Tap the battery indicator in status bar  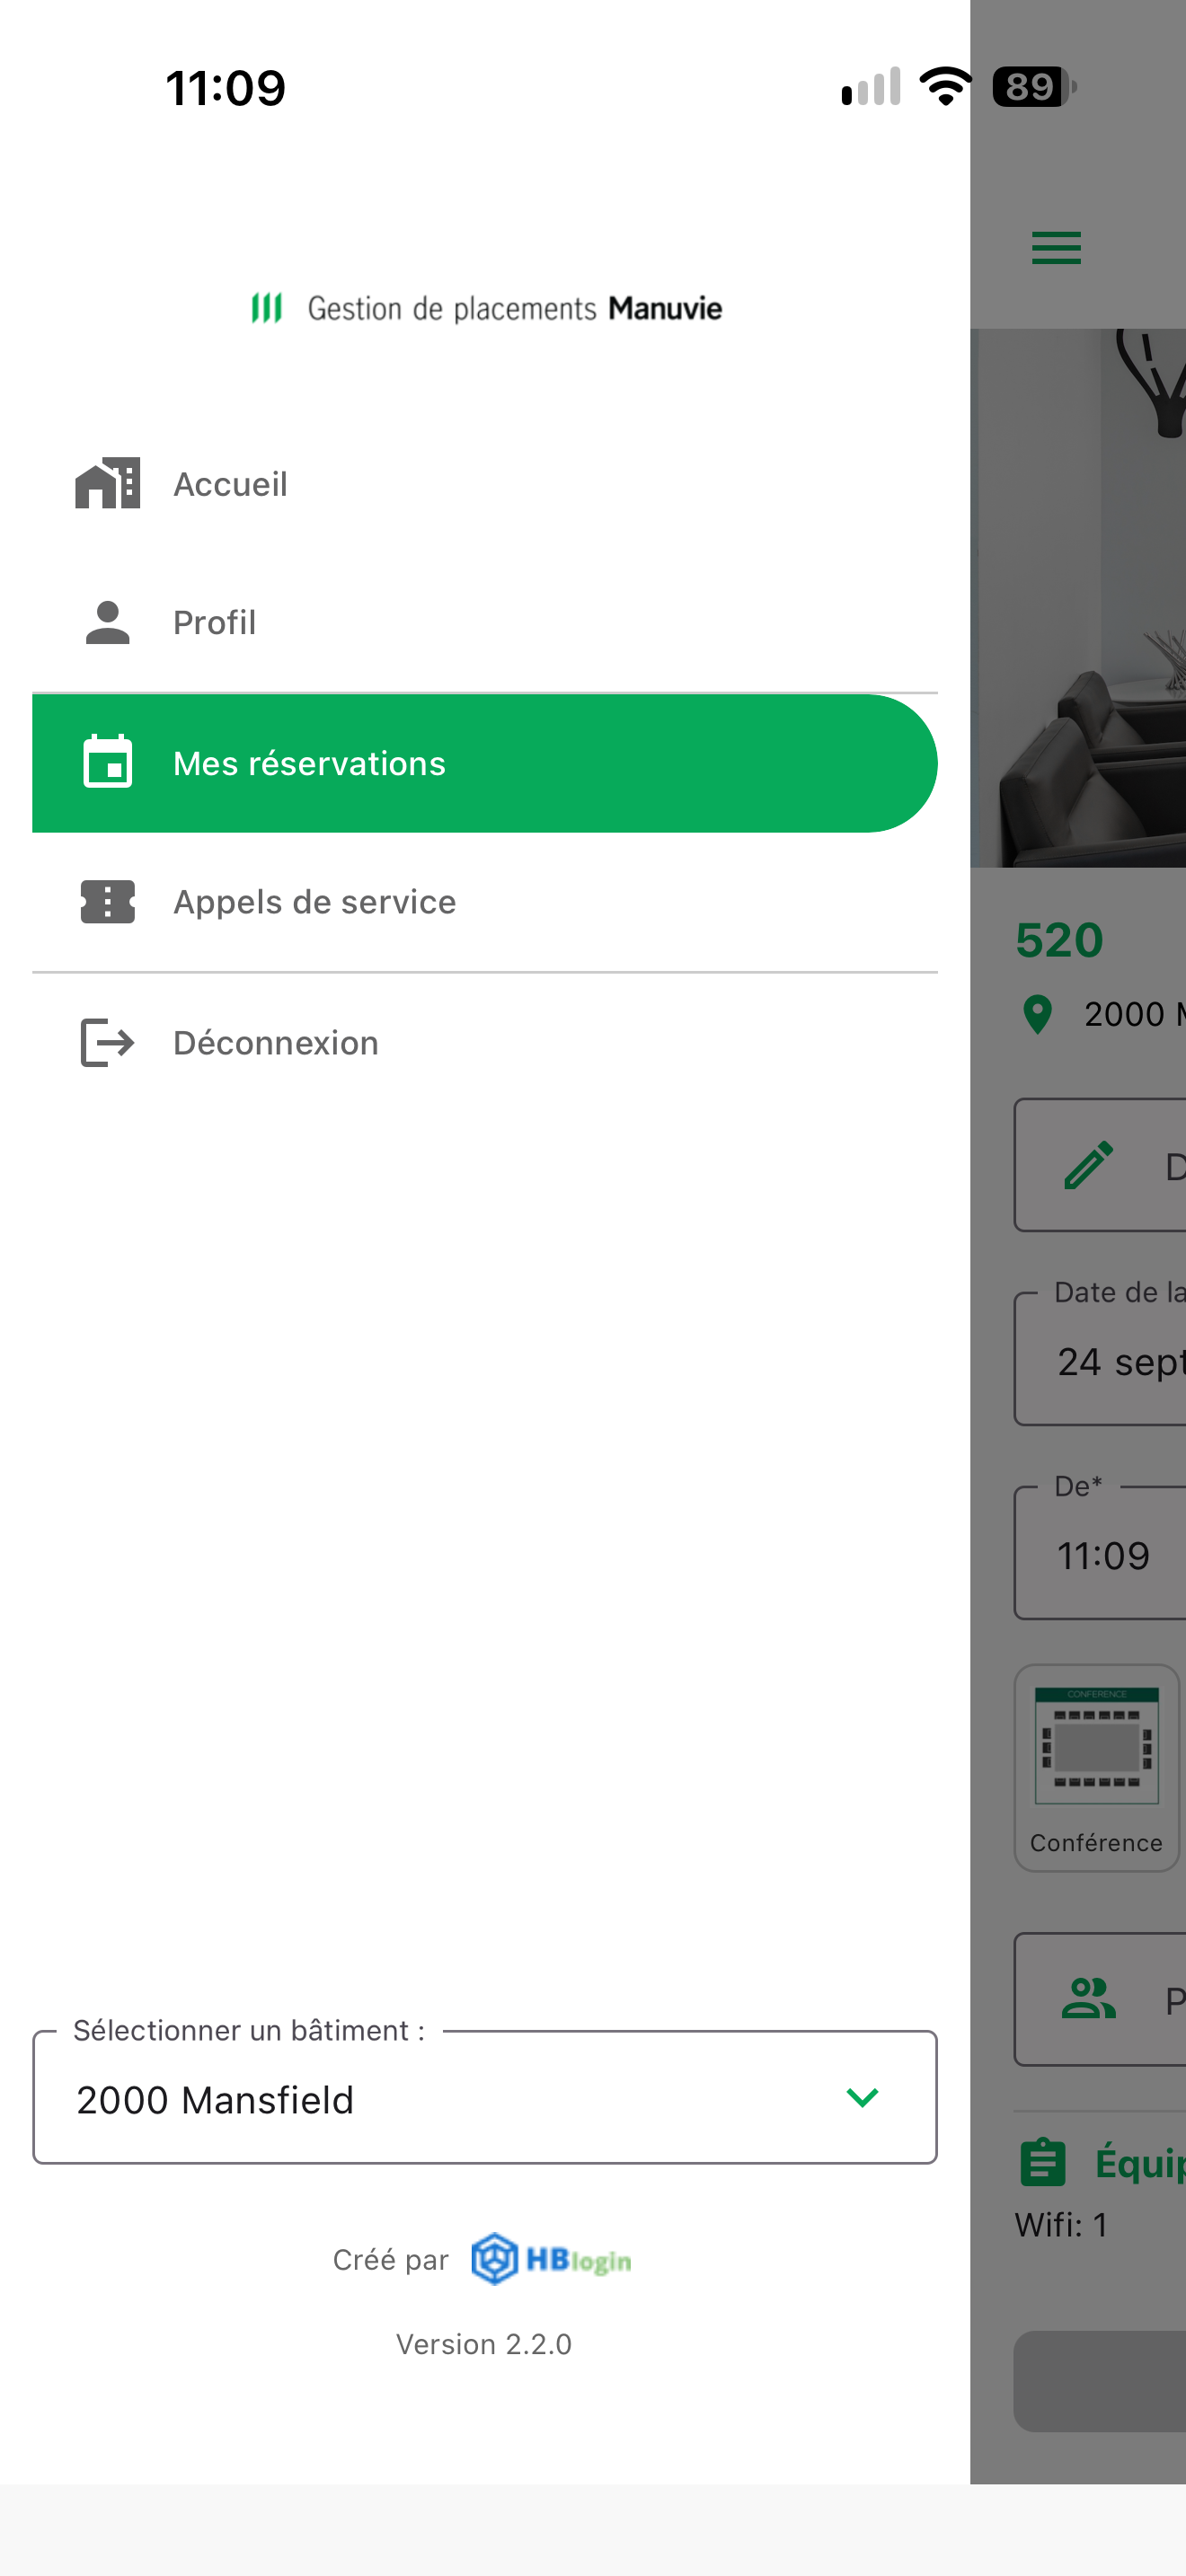(1034, 87)
